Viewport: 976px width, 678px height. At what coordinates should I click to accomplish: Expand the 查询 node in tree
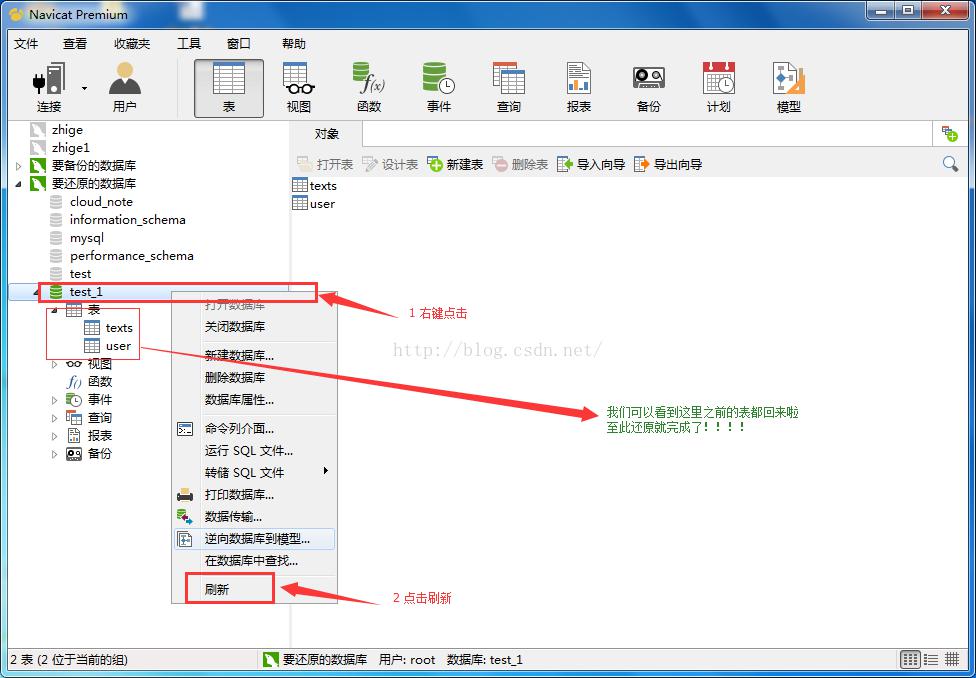tap(55, 418)
